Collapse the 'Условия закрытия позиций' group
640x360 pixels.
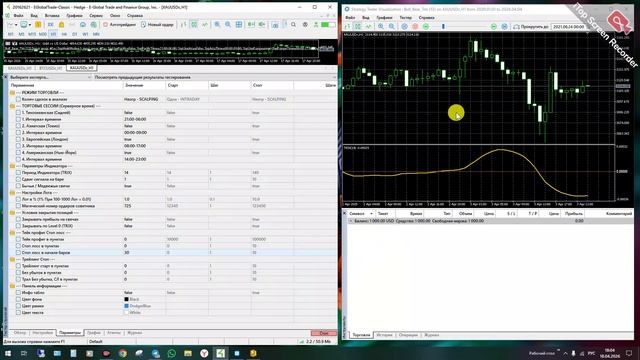point(12,213)
